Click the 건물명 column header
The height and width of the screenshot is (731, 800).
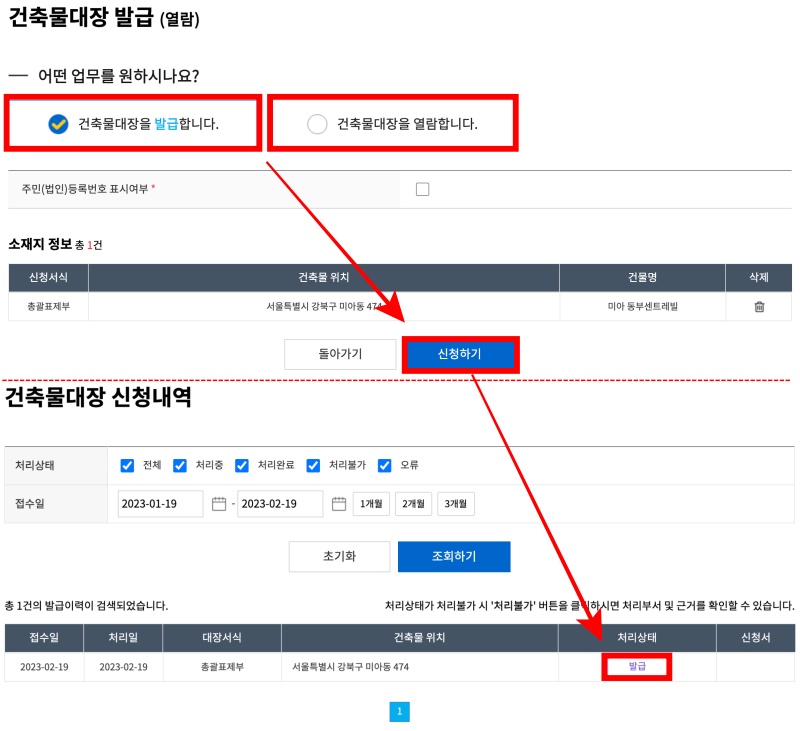(642, 278)
